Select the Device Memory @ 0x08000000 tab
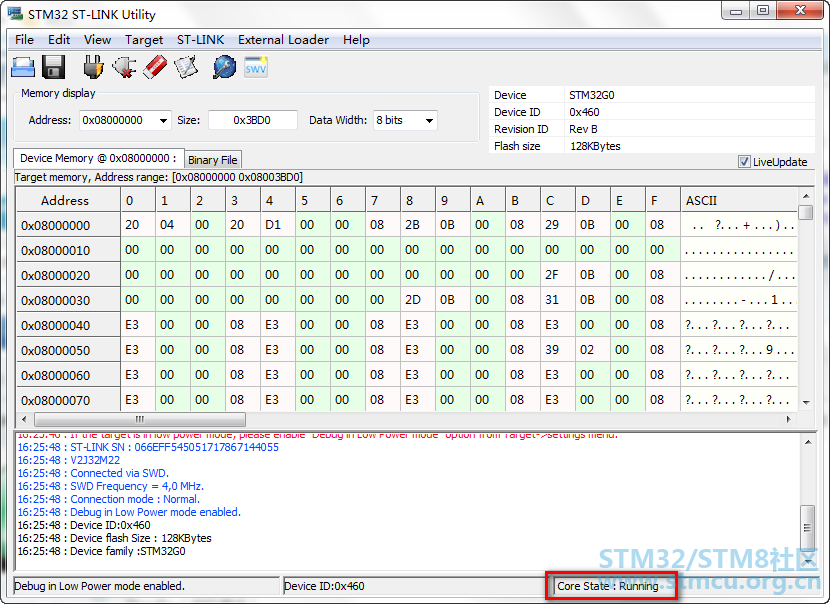 (x=98, y=158)
